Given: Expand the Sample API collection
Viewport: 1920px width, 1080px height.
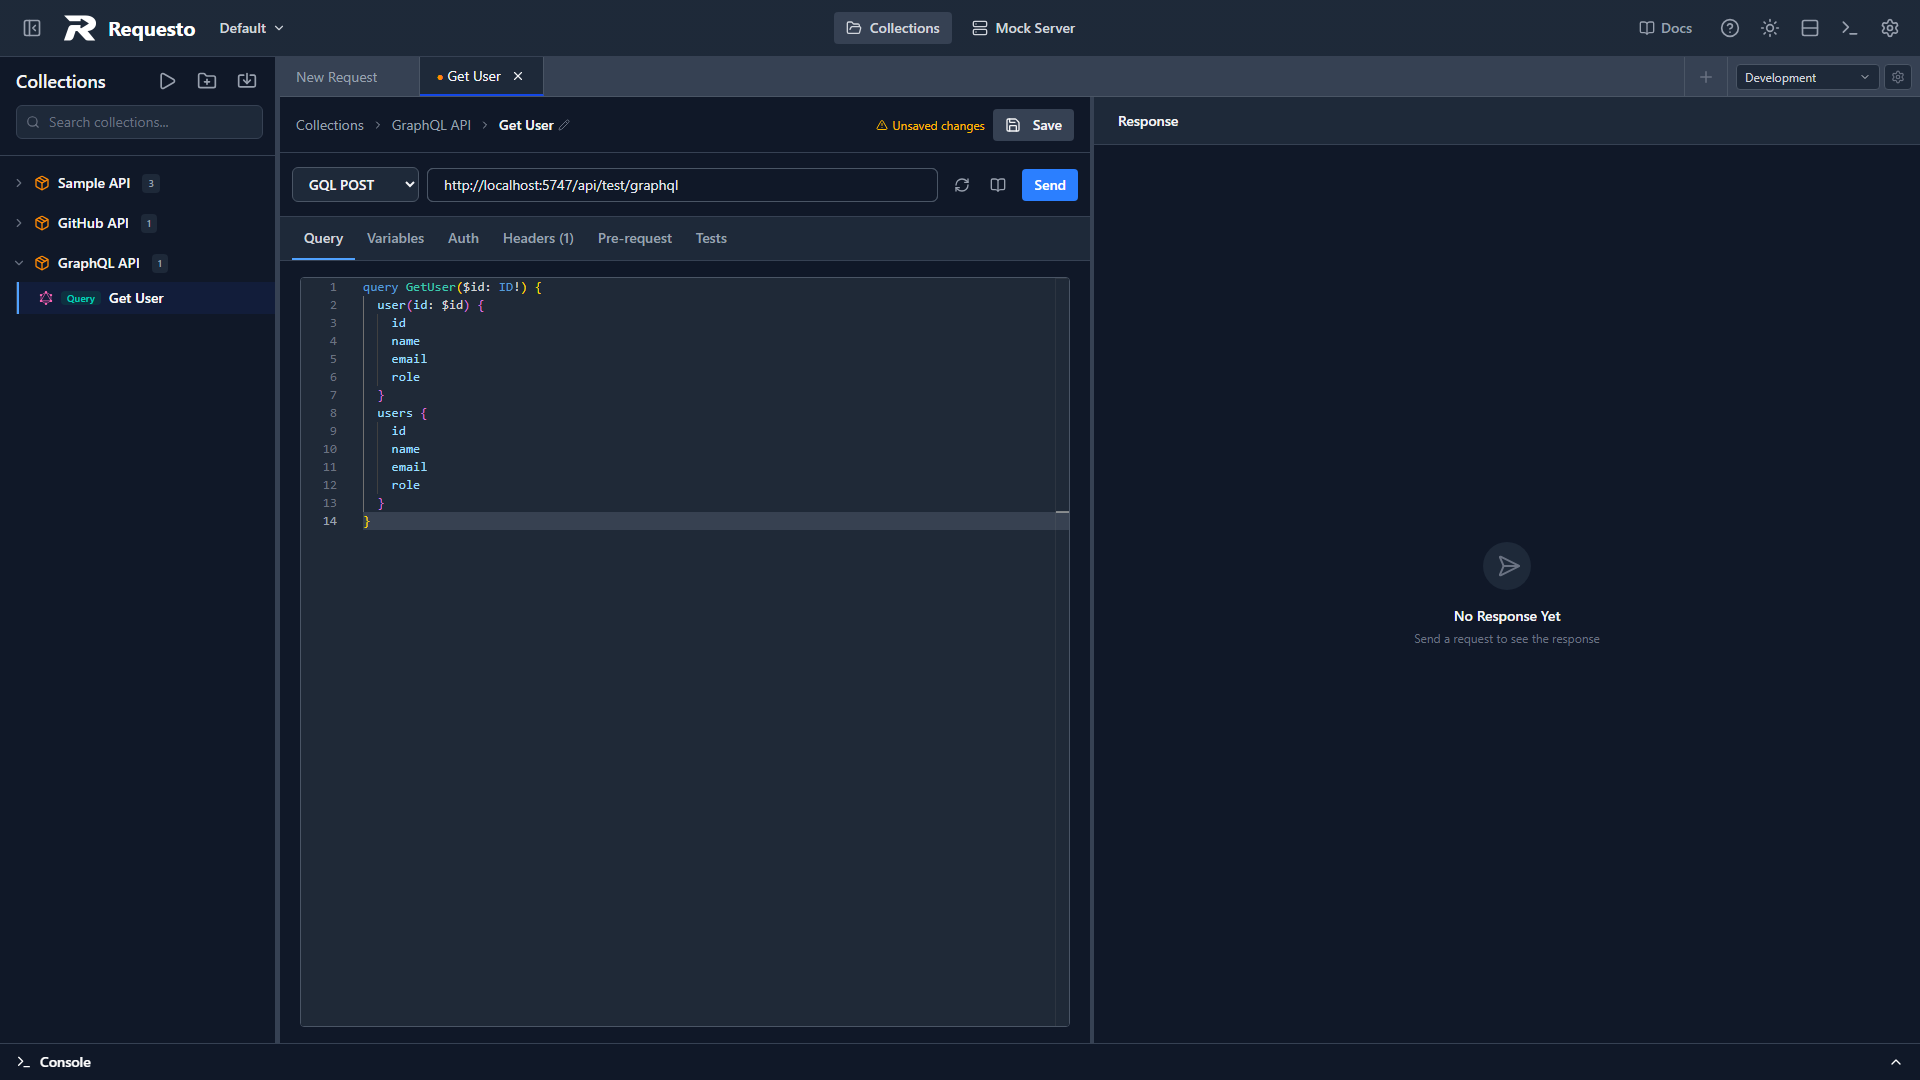Looking at the screenshot, I should pos(19,183).
